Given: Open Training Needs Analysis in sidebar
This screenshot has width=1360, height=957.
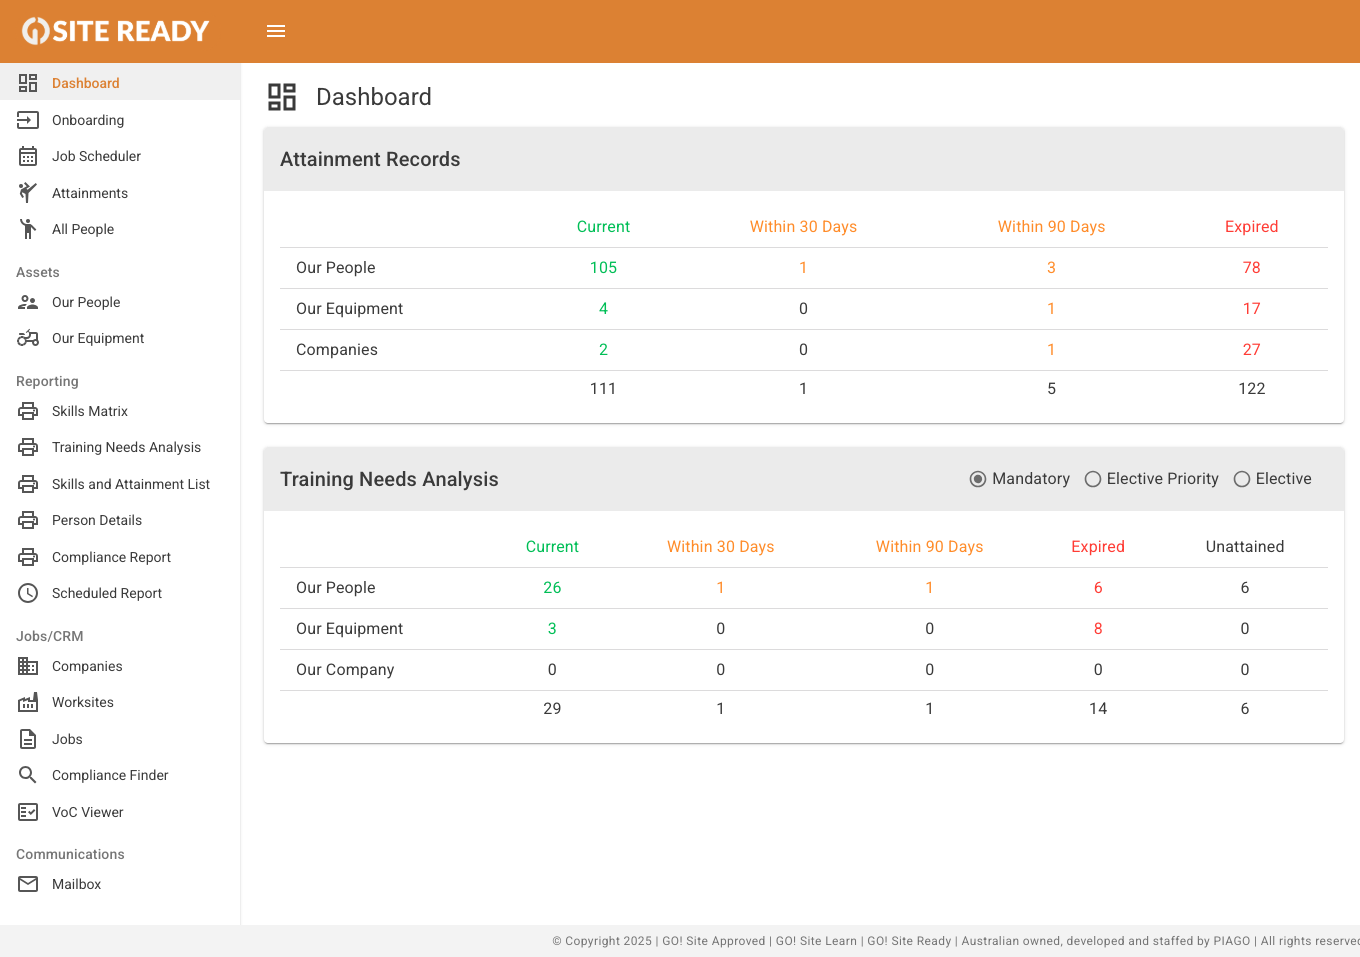Looking at the screenshot, I should coord(120,447).
